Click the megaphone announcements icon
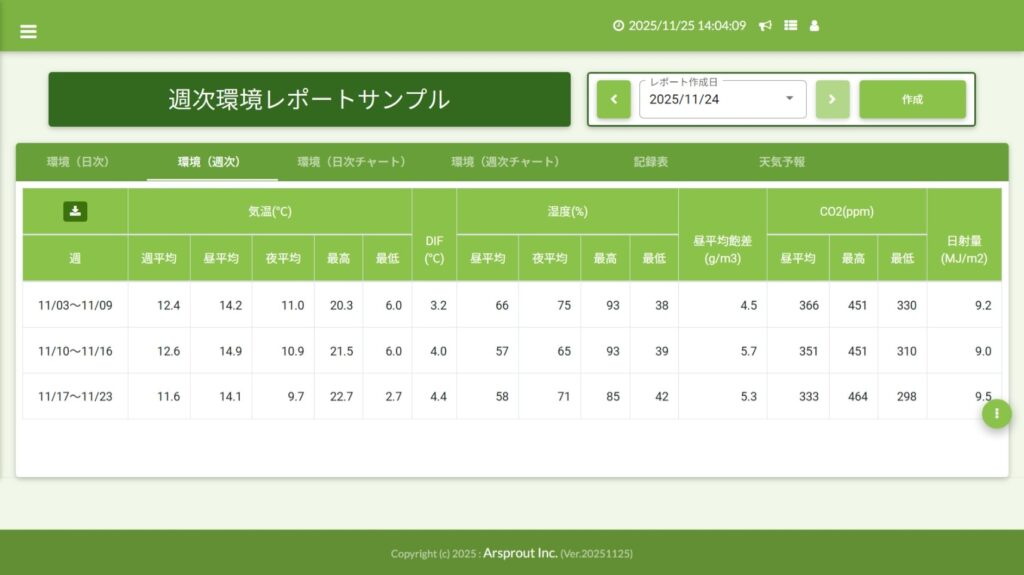Screen dimensions: 1024x575 (765, 26)
